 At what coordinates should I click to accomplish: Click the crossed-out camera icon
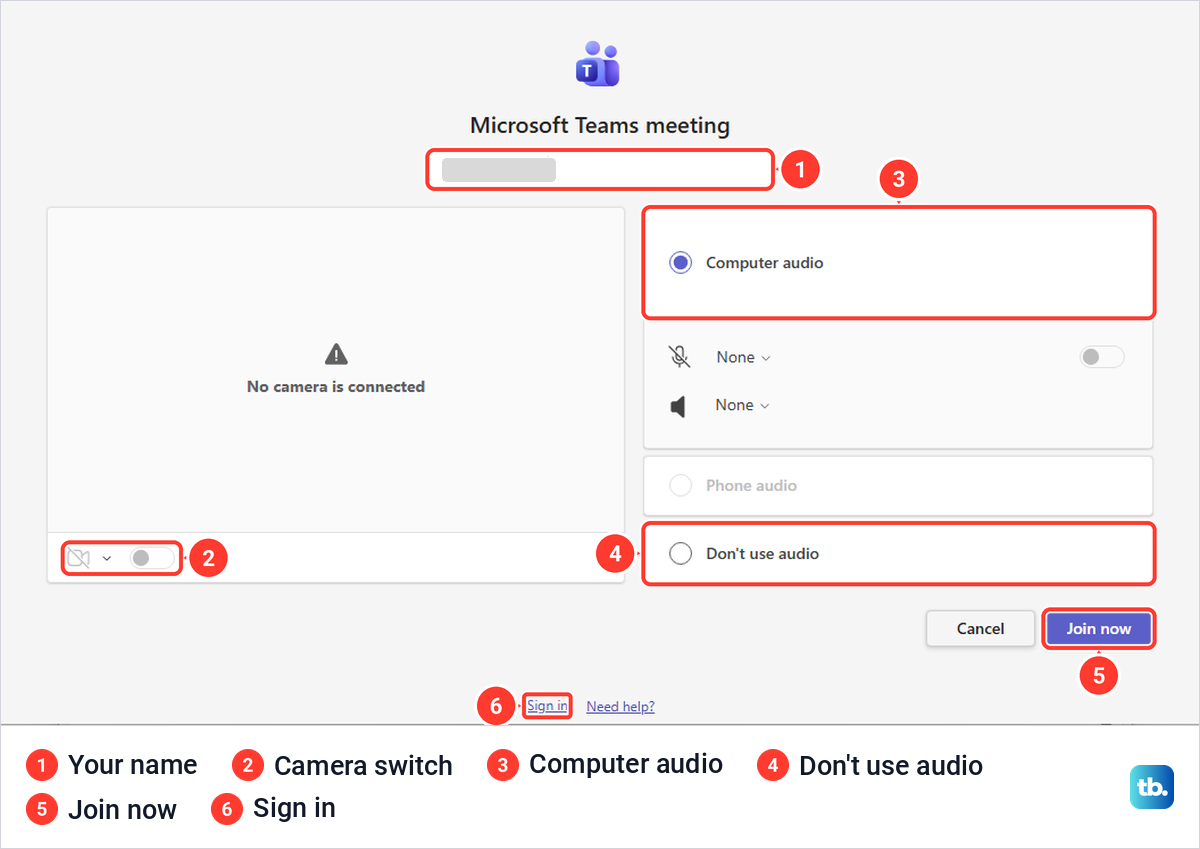coord(79,558)
